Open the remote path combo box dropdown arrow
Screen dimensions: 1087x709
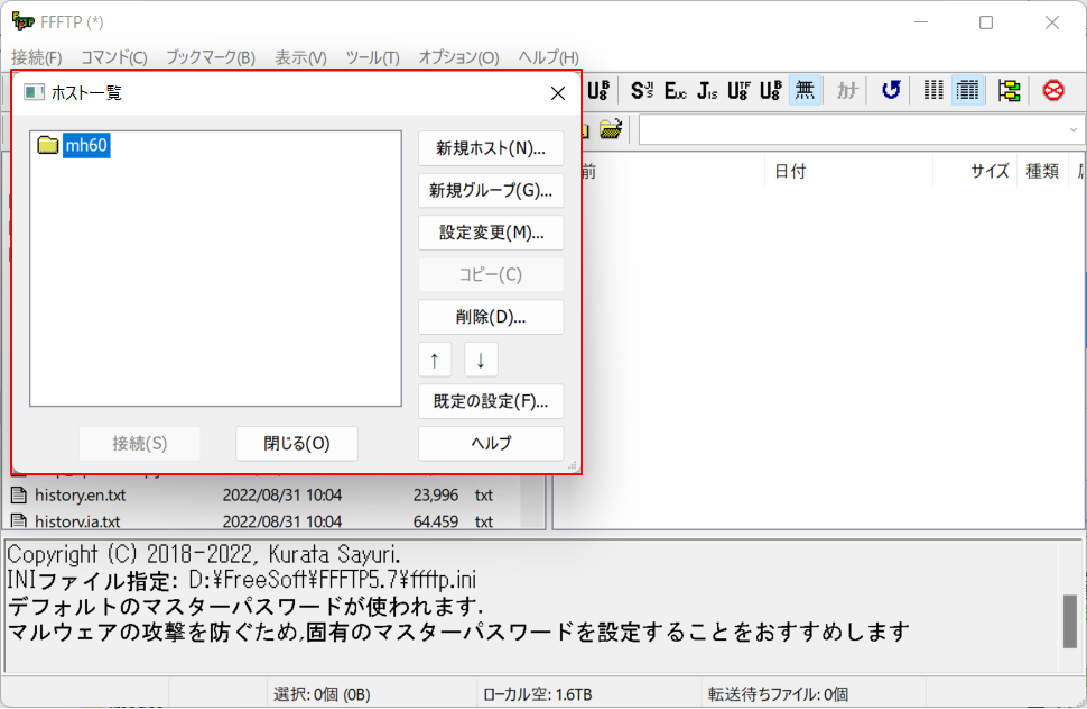pos(1072,130)
